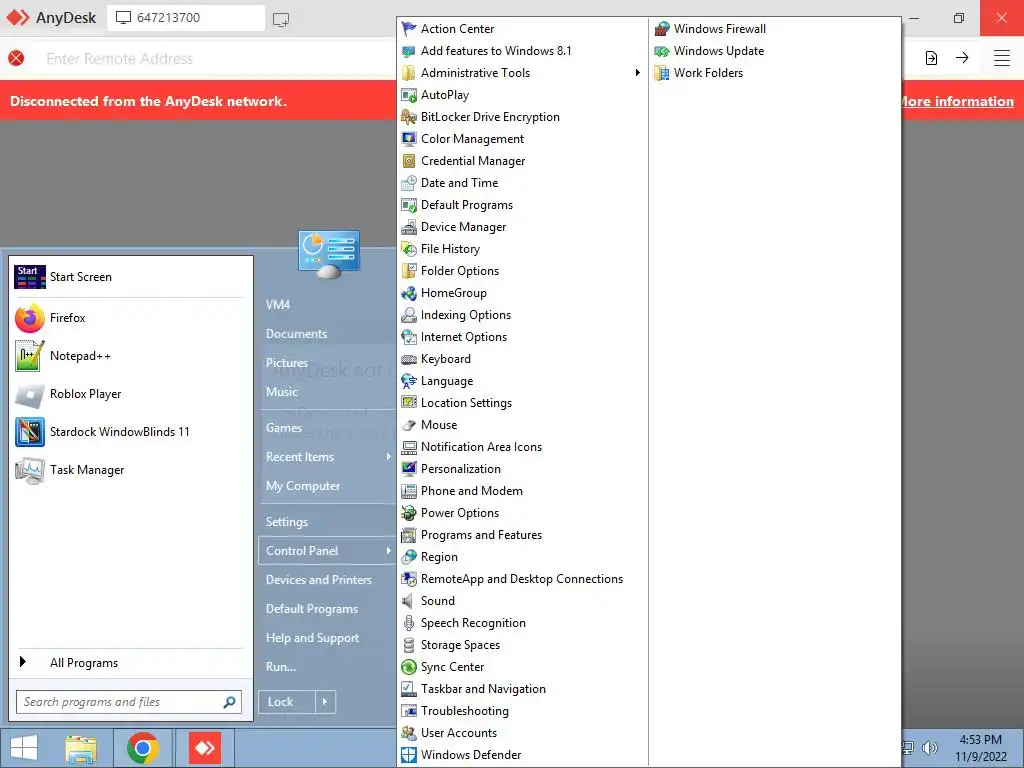Click AnyDesk taskbar icon
The height and width of the screenshot is (768, 1024).
205,748
